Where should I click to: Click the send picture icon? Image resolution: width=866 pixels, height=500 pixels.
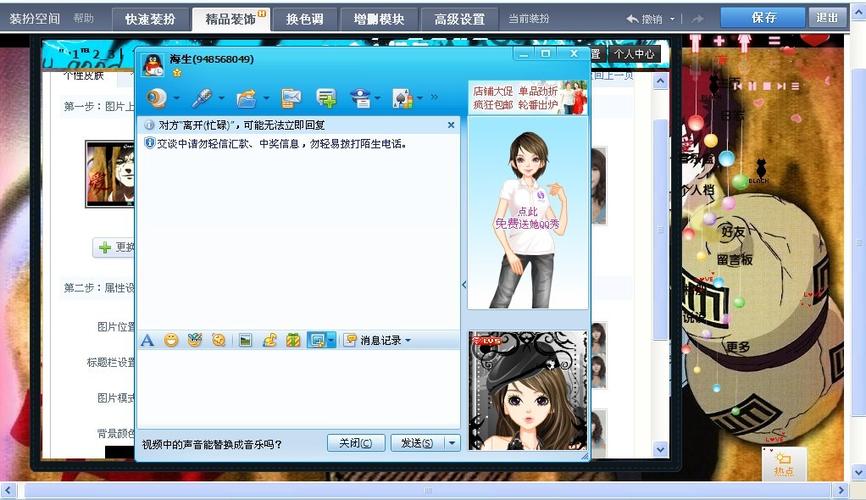246,340
